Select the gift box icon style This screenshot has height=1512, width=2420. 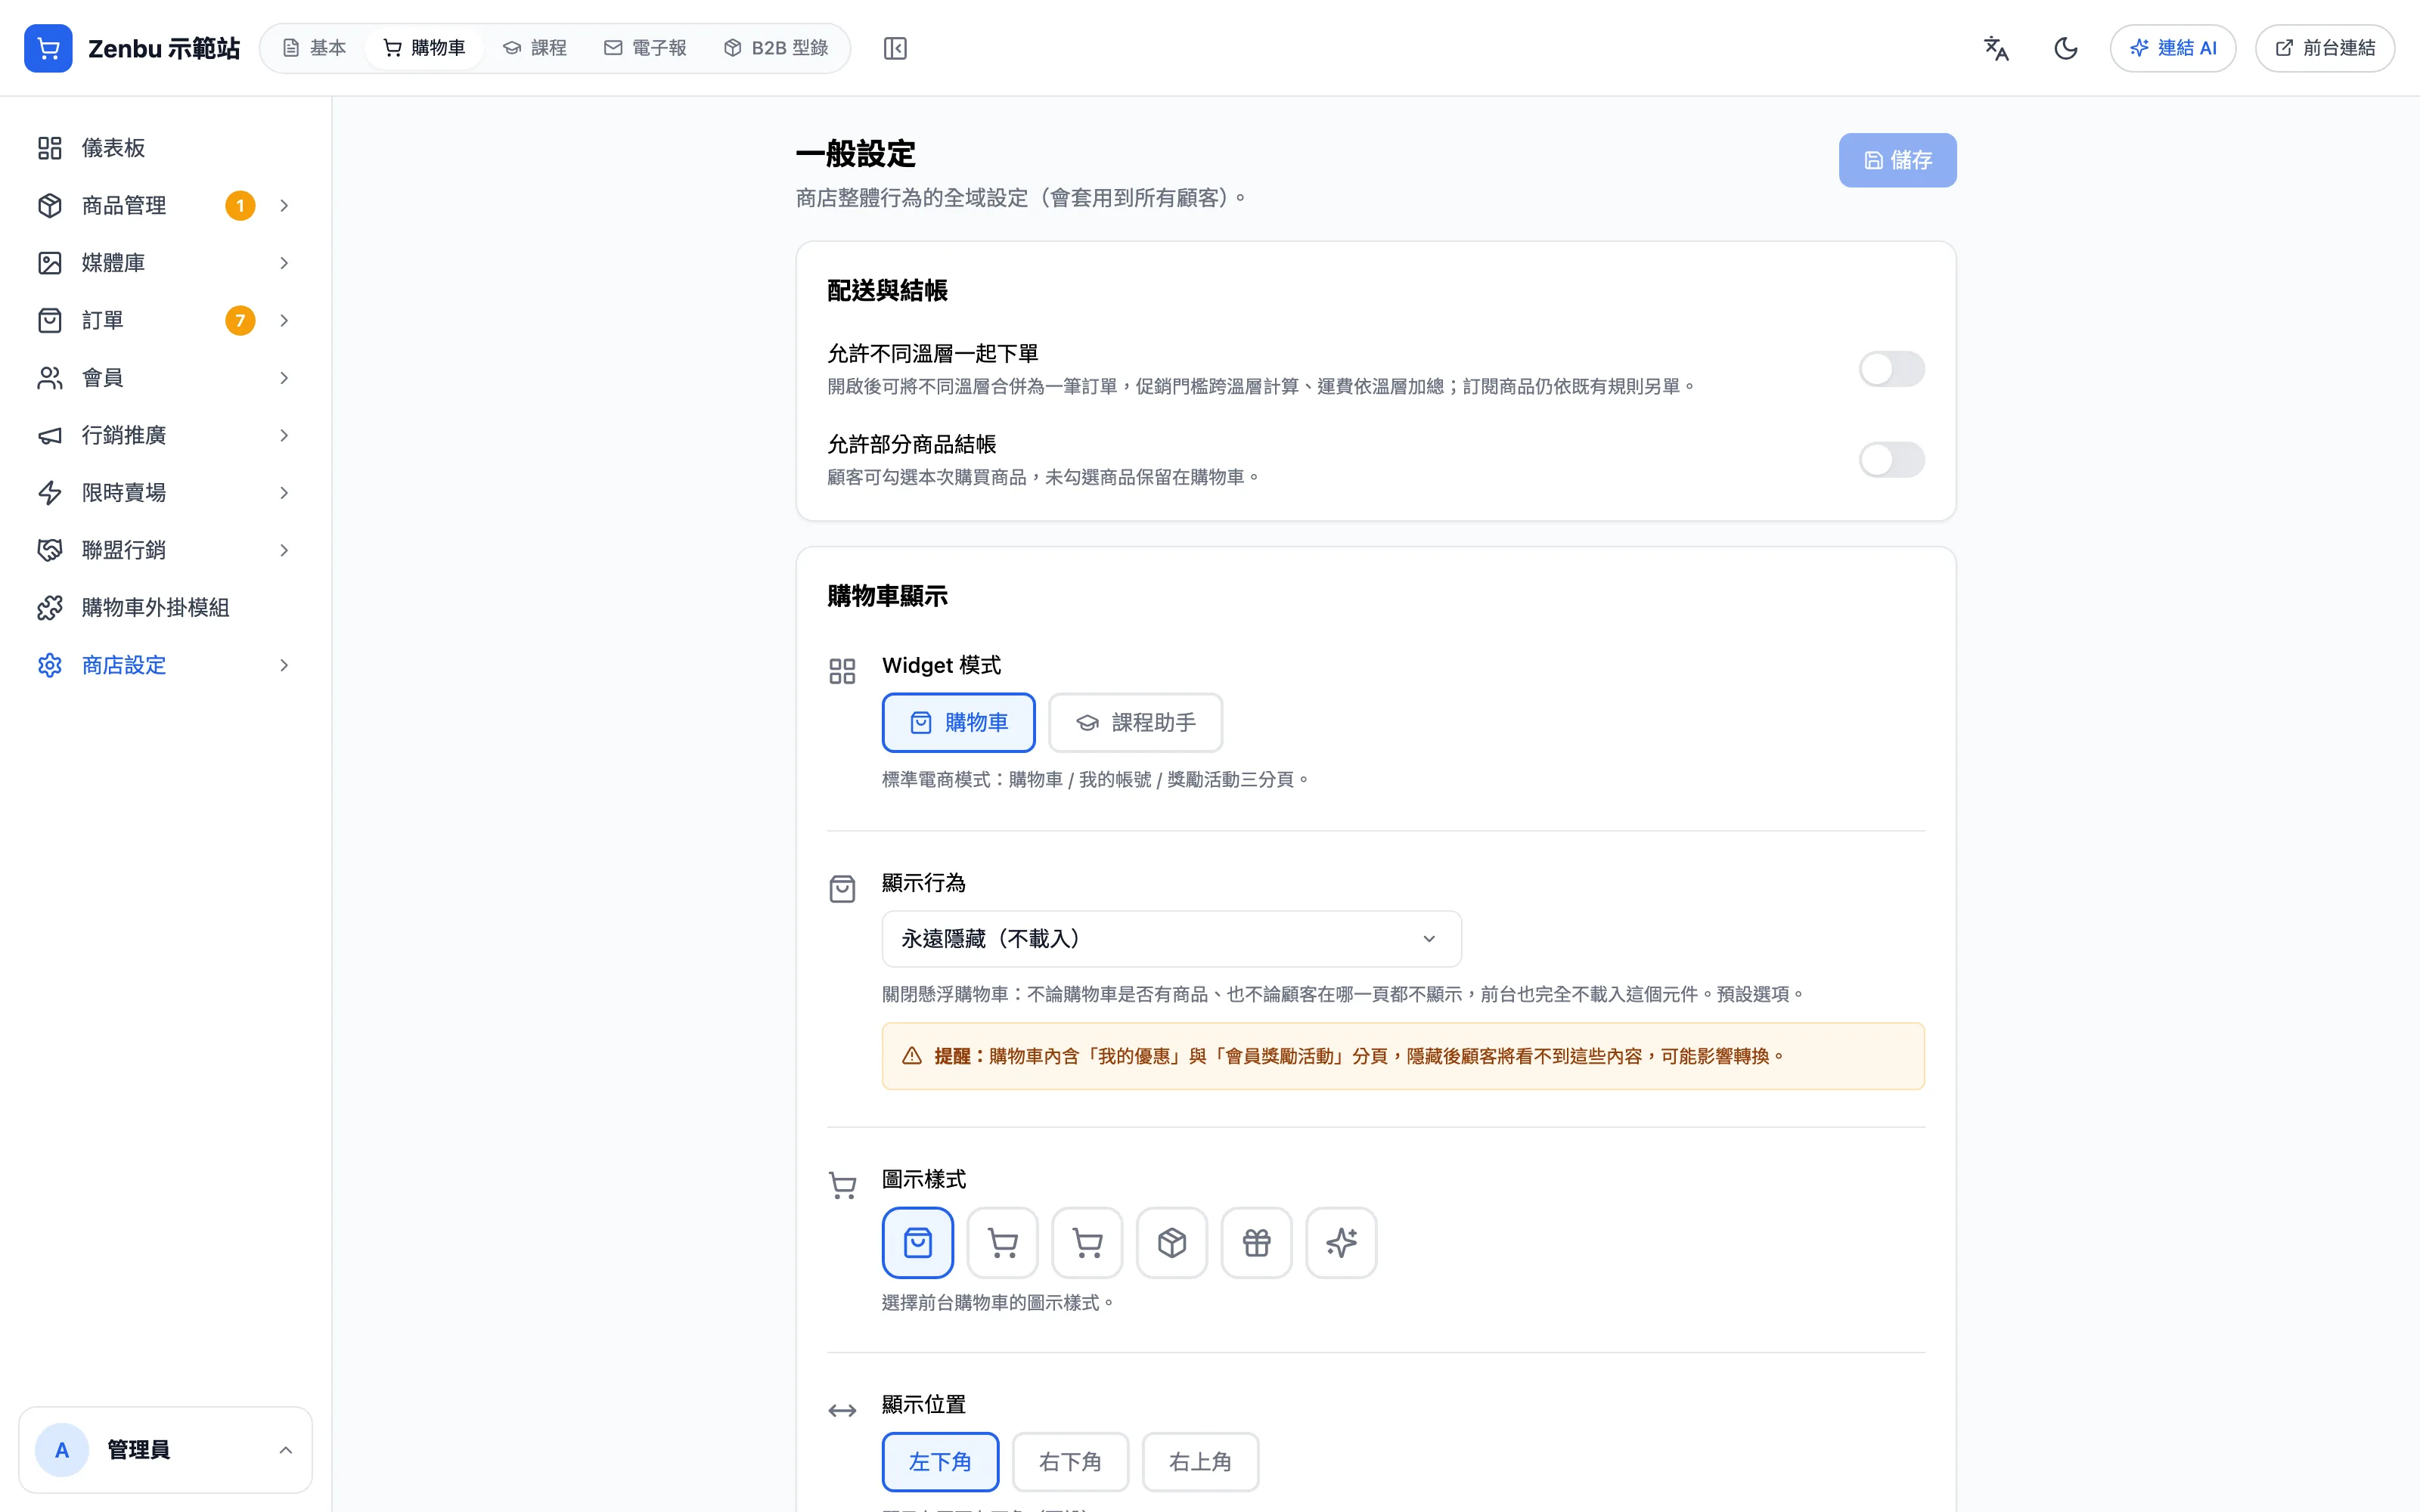1257,1243
